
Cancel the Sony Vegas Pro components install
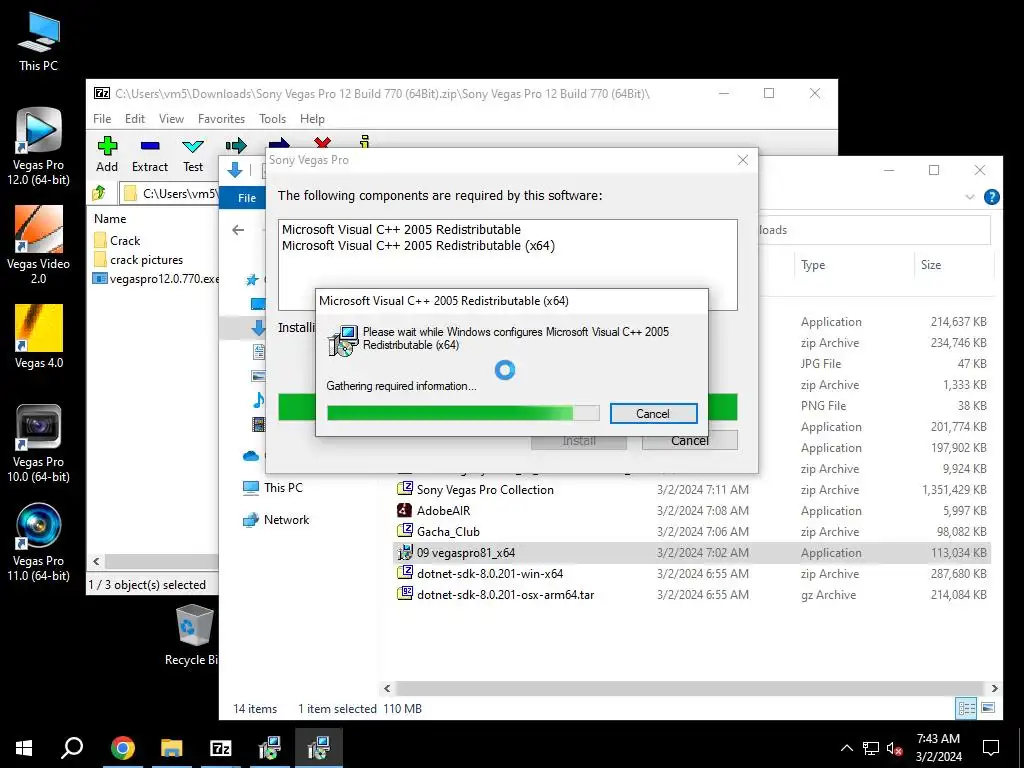(690, 441)
